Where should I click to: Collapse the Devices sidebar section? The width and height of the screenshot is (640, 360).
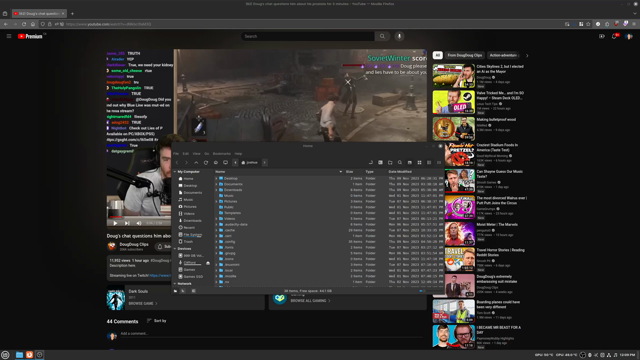point(175,249)
